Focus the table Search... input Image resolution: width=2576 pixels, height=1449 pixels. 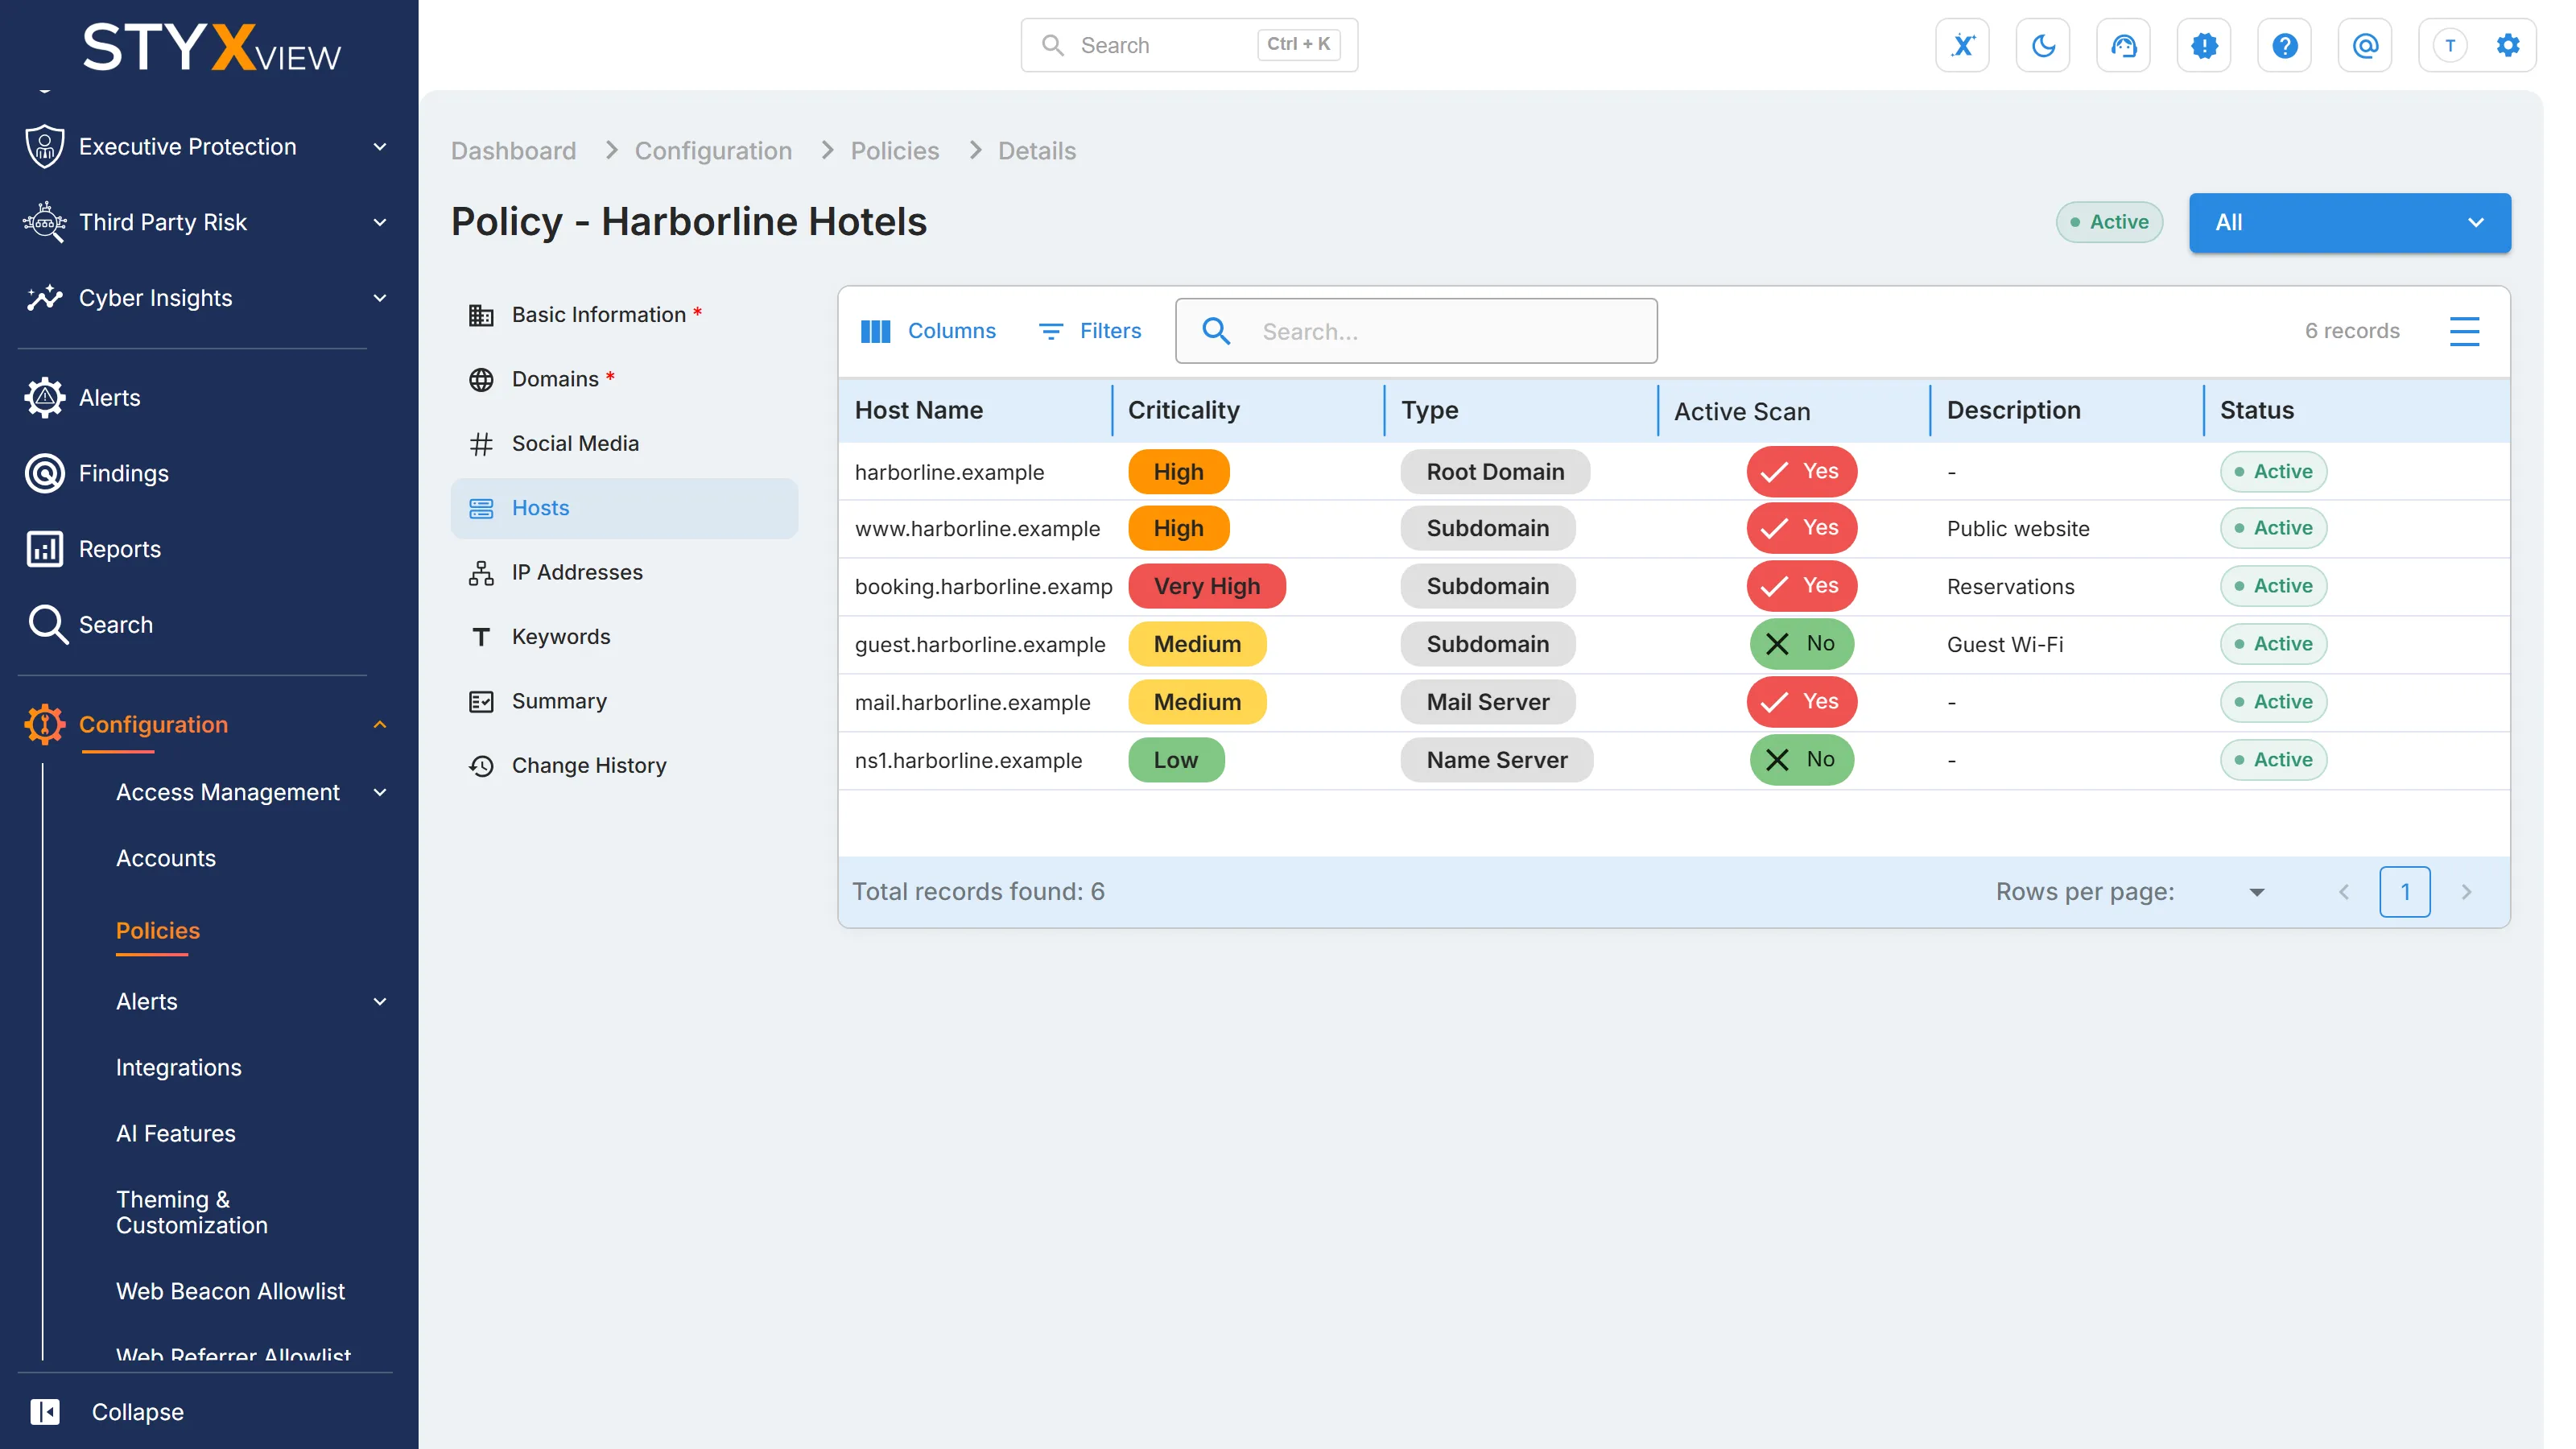click(1416, 331)
